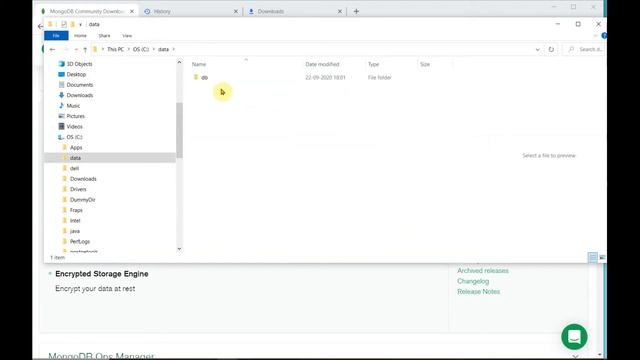Open the green chat widget button
Image resolution: width=640 pixels, height=360 pixels.
(x=574, y=337)
